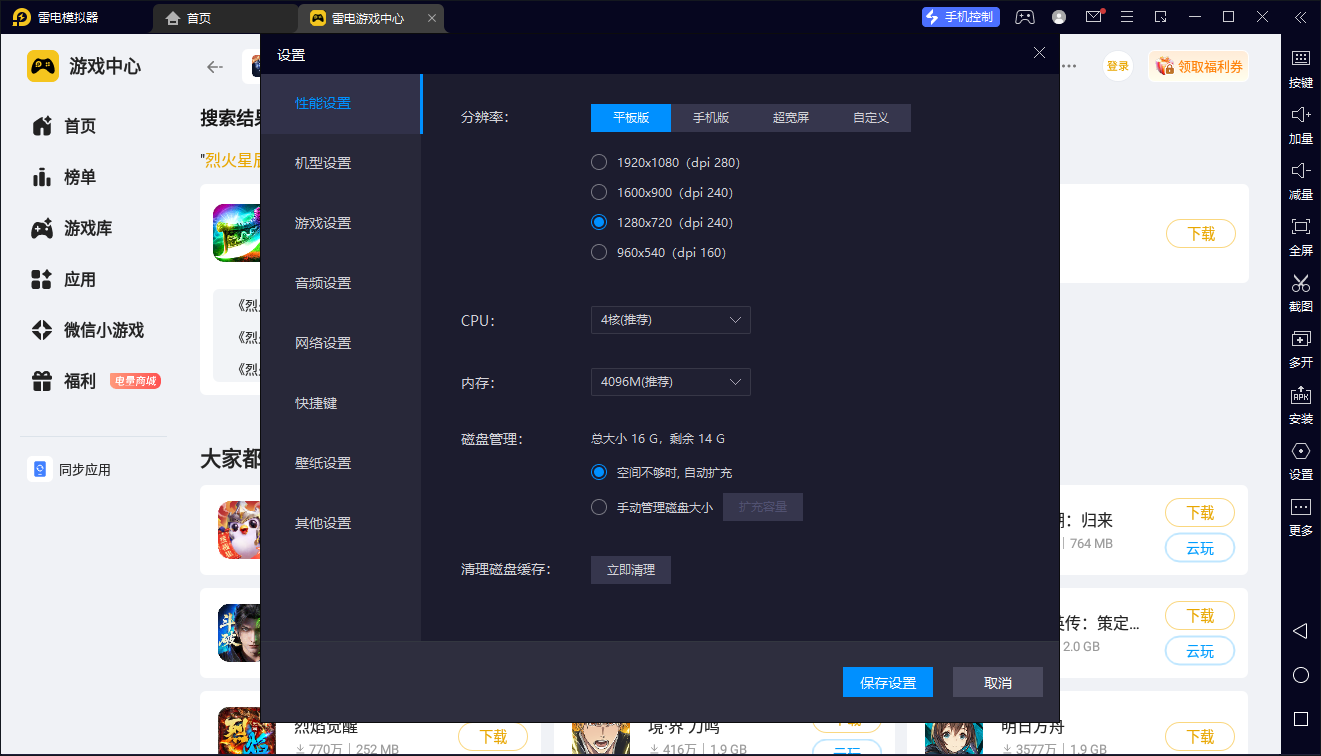Click 云玩 beside the 764 MB game
The height and width of the screenshot is (756, 1321).
click(1200, 548)
